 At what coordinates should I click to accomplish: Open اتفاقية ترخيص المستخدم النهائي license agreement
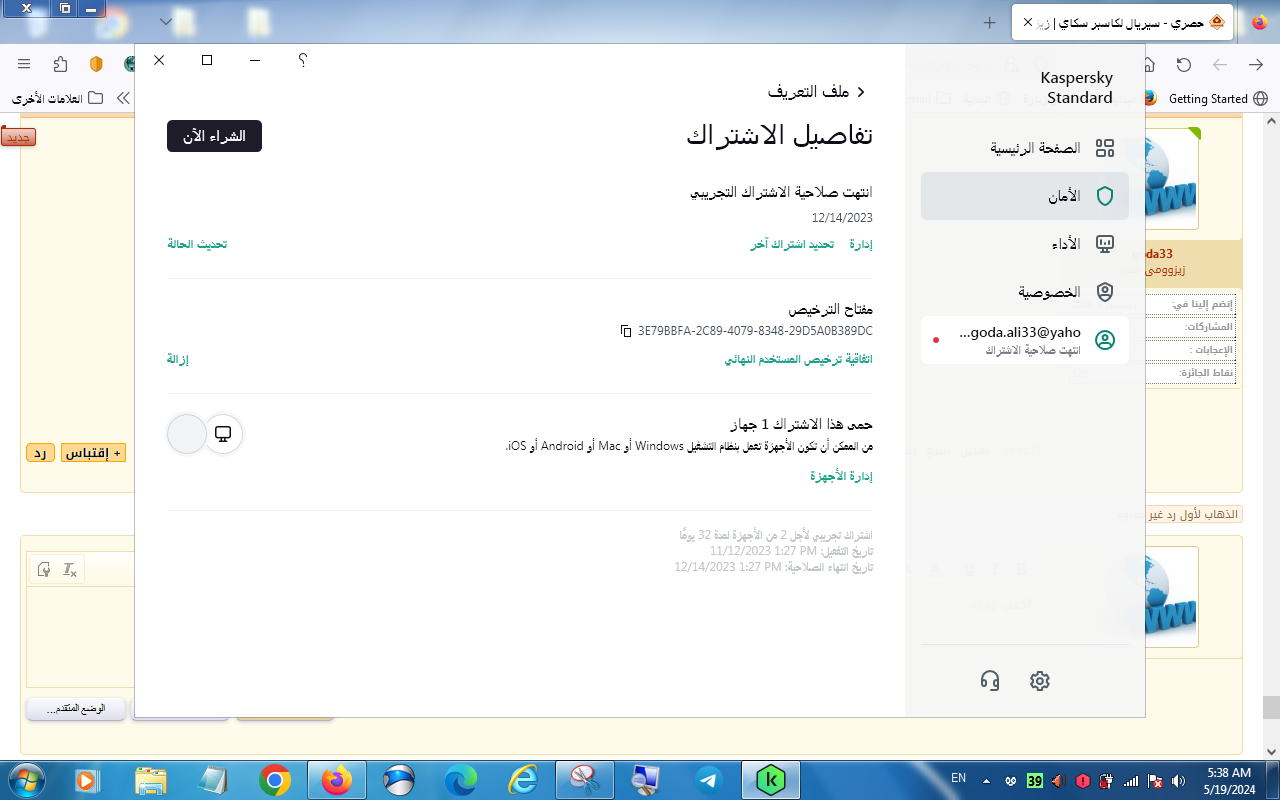[x=798, y=359]
